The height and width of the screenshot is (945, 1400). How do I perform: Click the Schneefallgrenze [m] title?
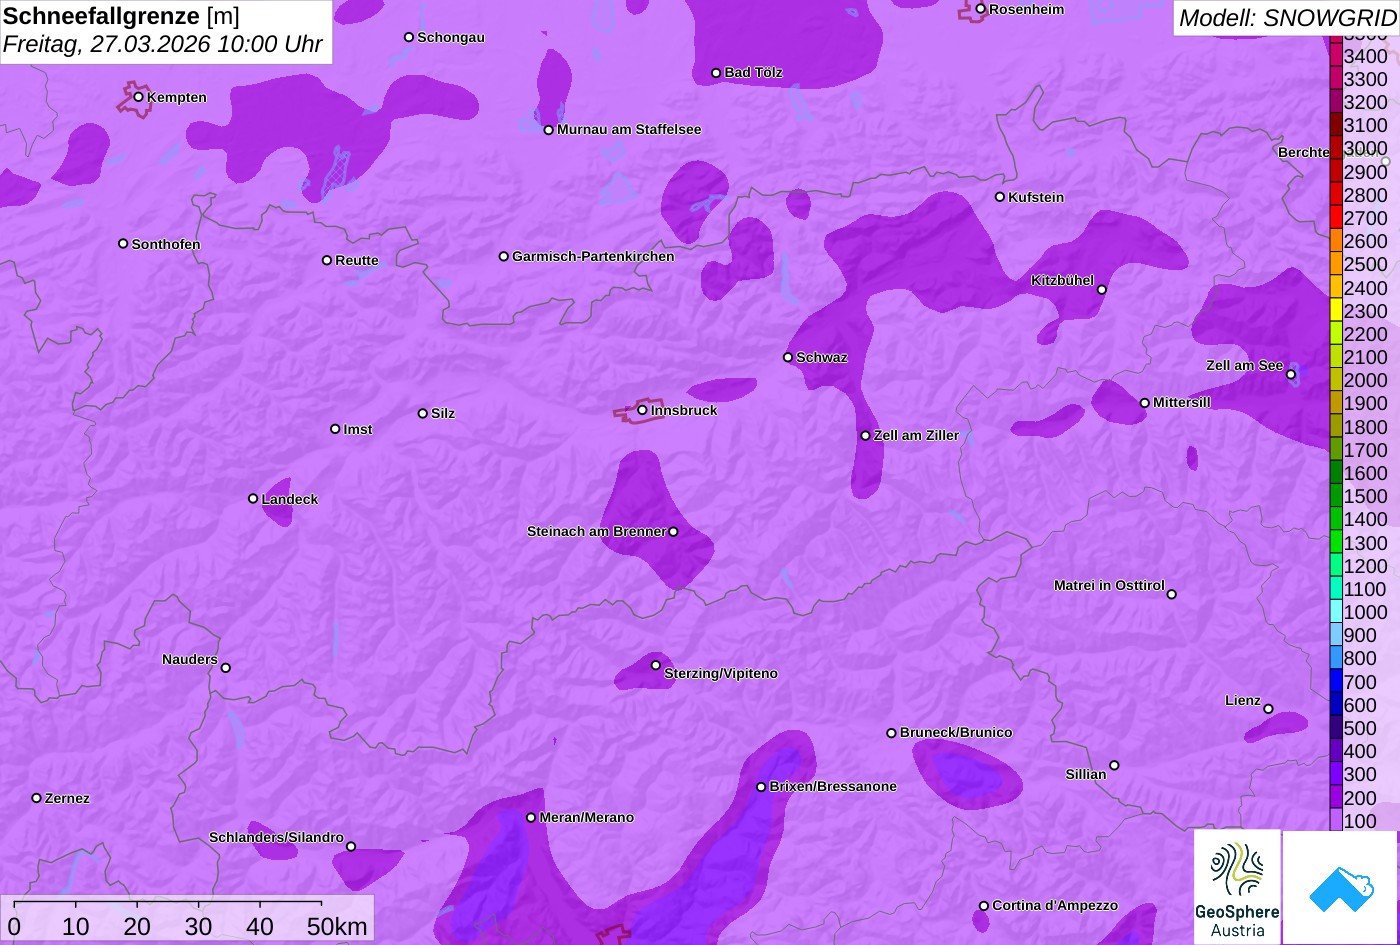click(x=122, y=17)
